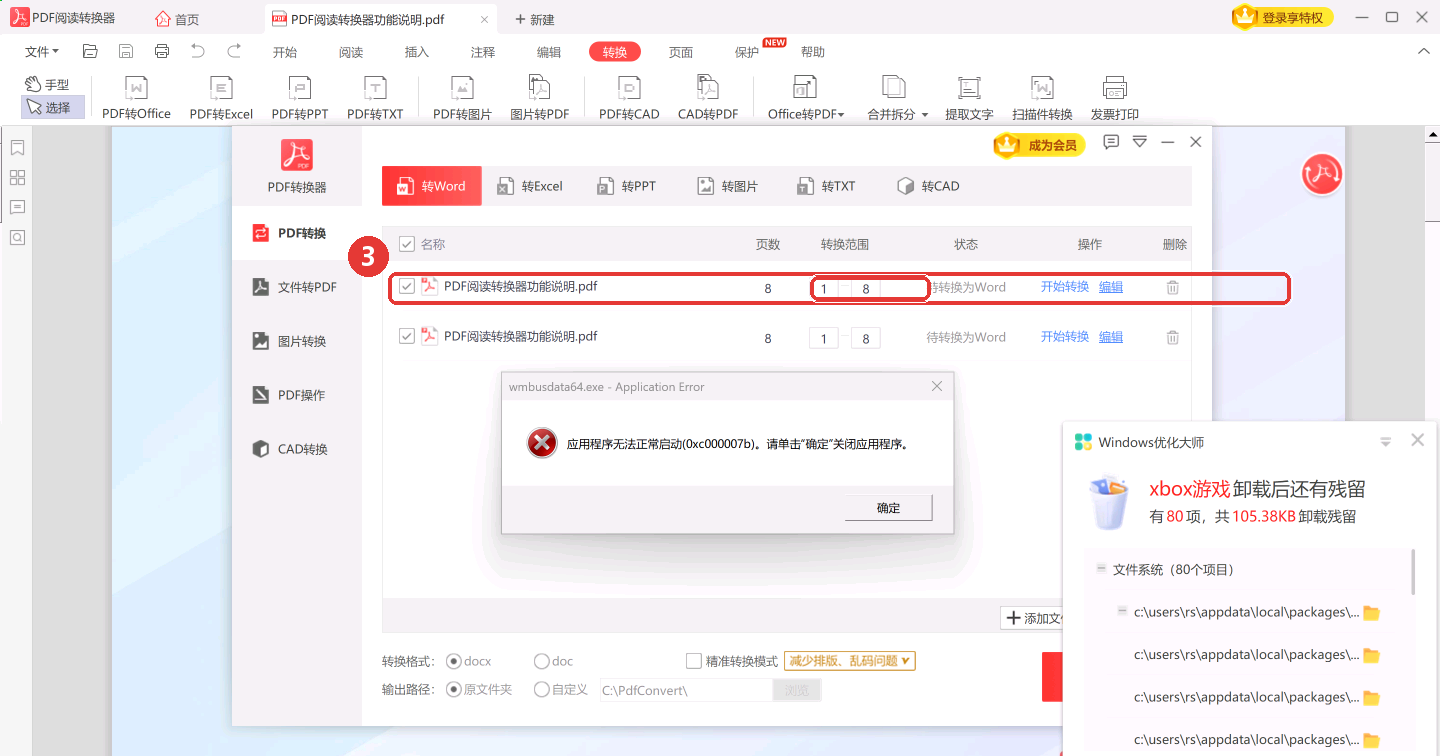
Task: Click the redo arrow icon
Action: tap(234, 51)
